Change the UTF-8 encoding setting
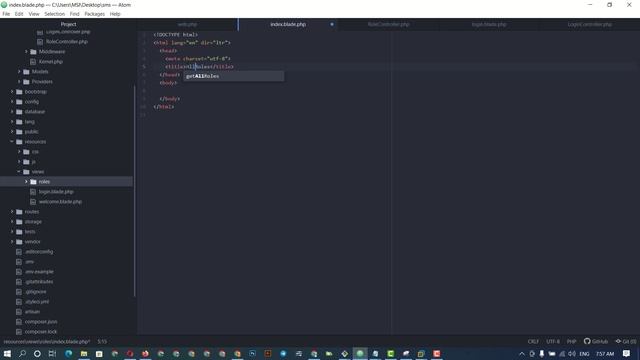Screen dimensions: 640x360 coord(553,342)
